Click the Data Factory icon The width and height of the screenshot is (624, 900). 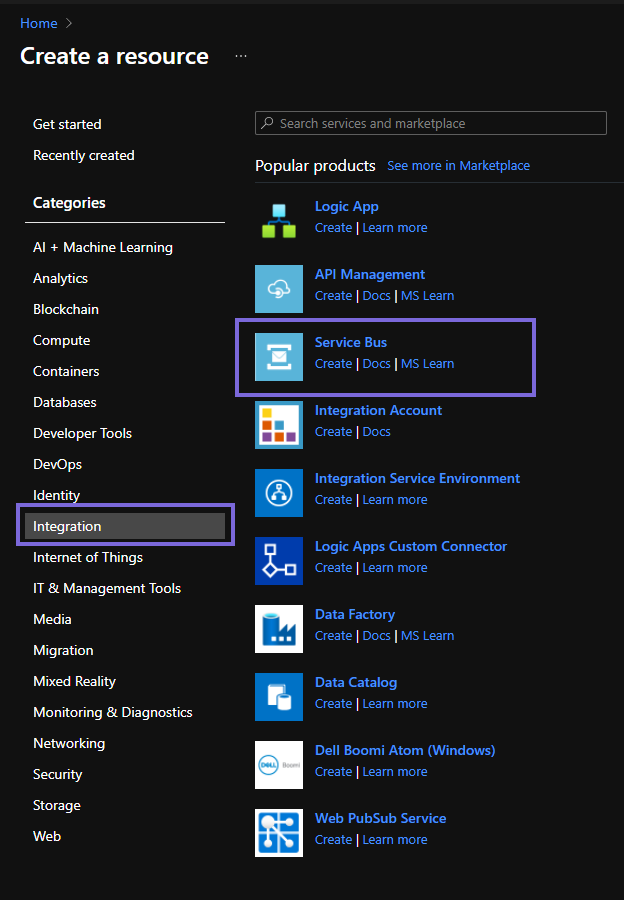coord(279,629)
